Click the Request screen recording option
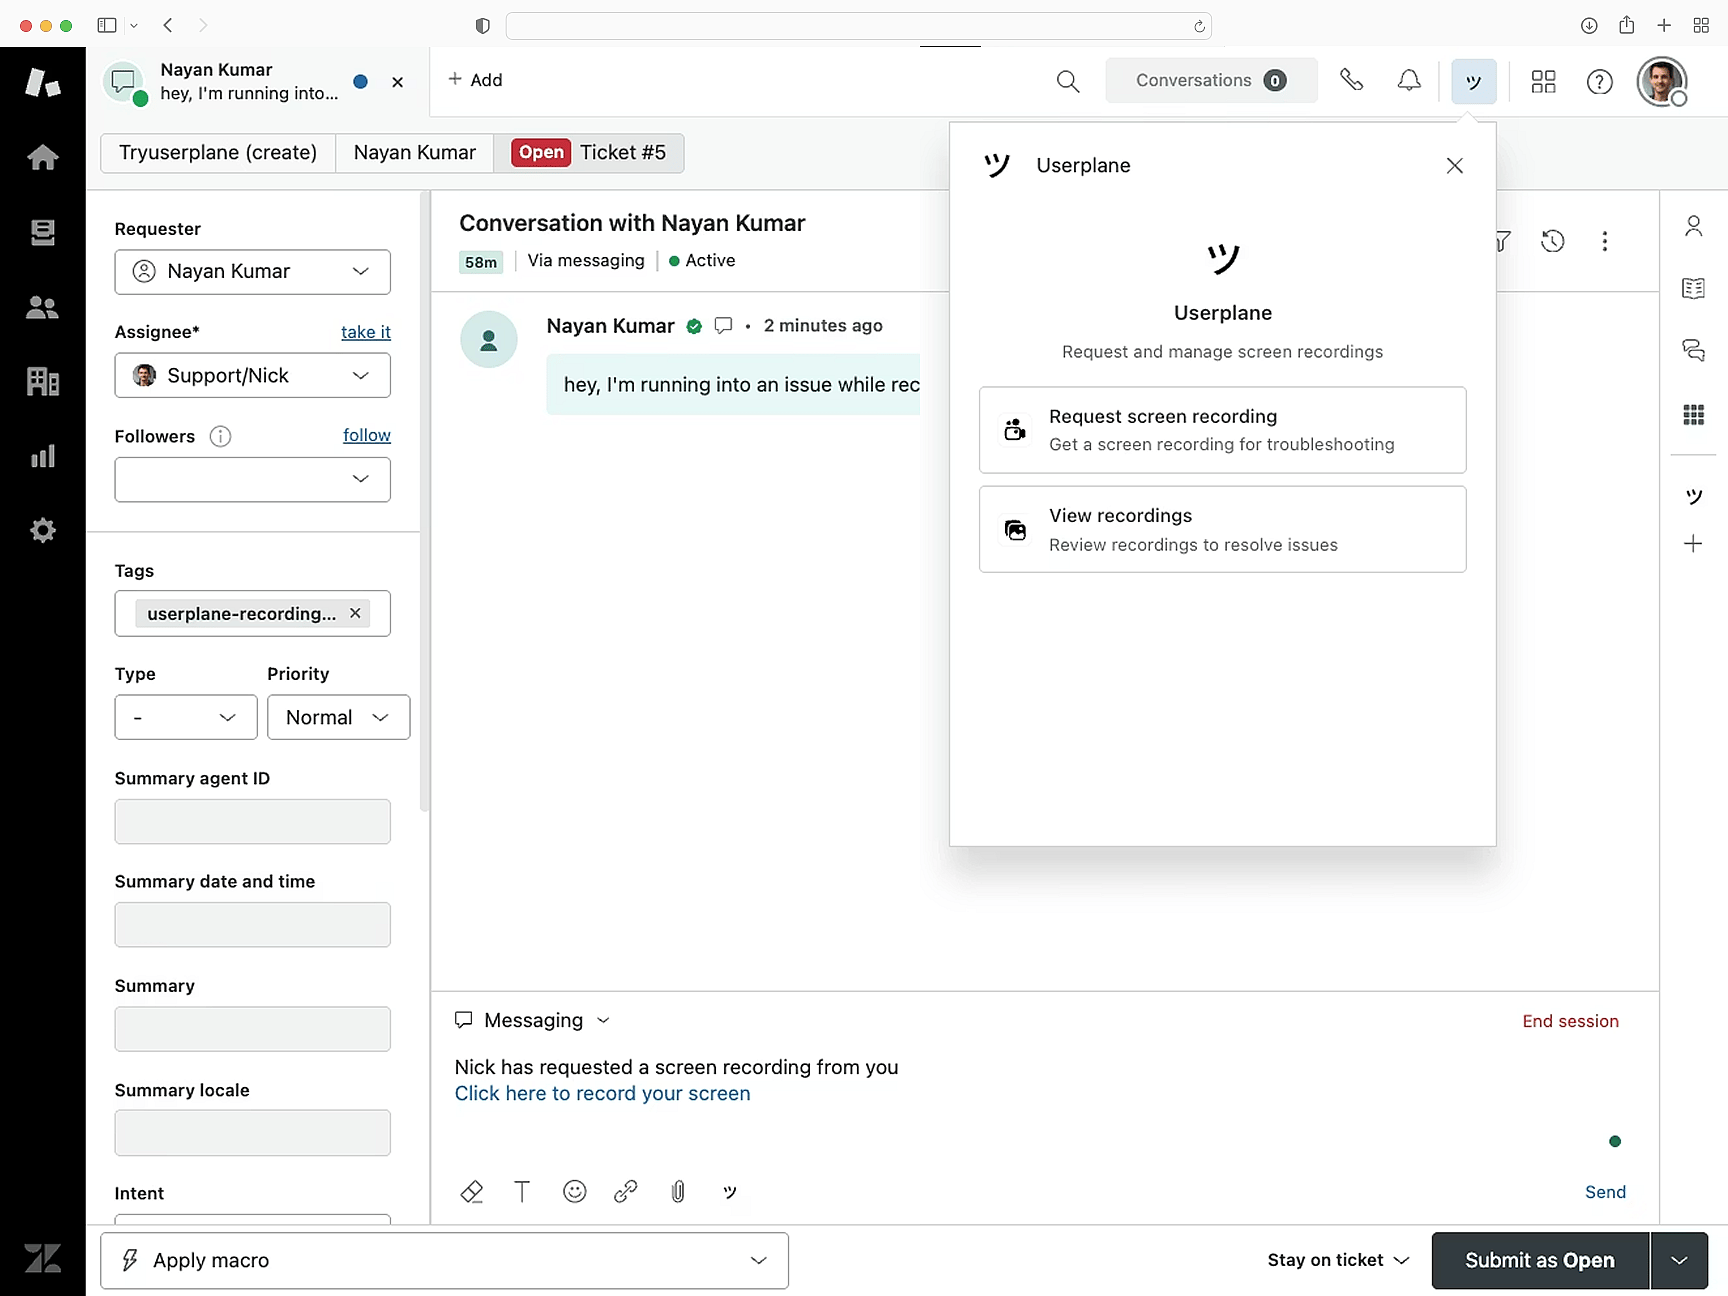 (x=1222, y=430)
